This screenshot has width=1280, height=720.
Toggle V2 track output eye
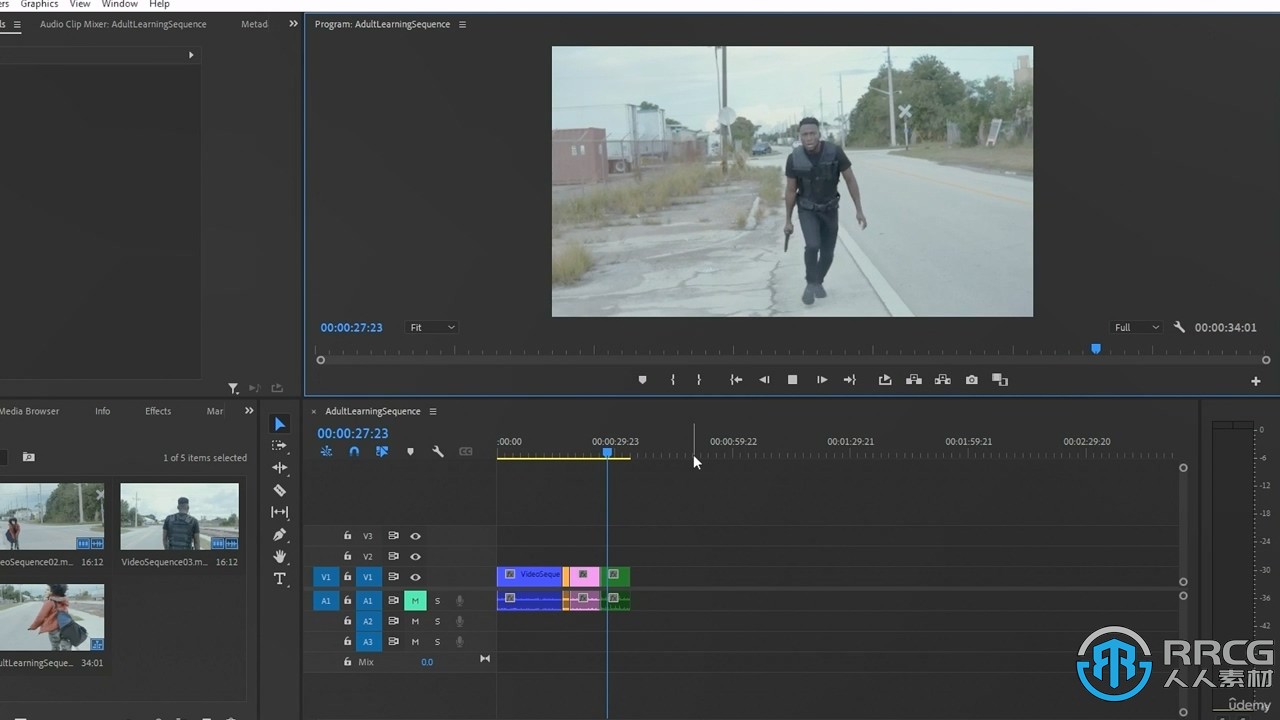coord(415,556)
